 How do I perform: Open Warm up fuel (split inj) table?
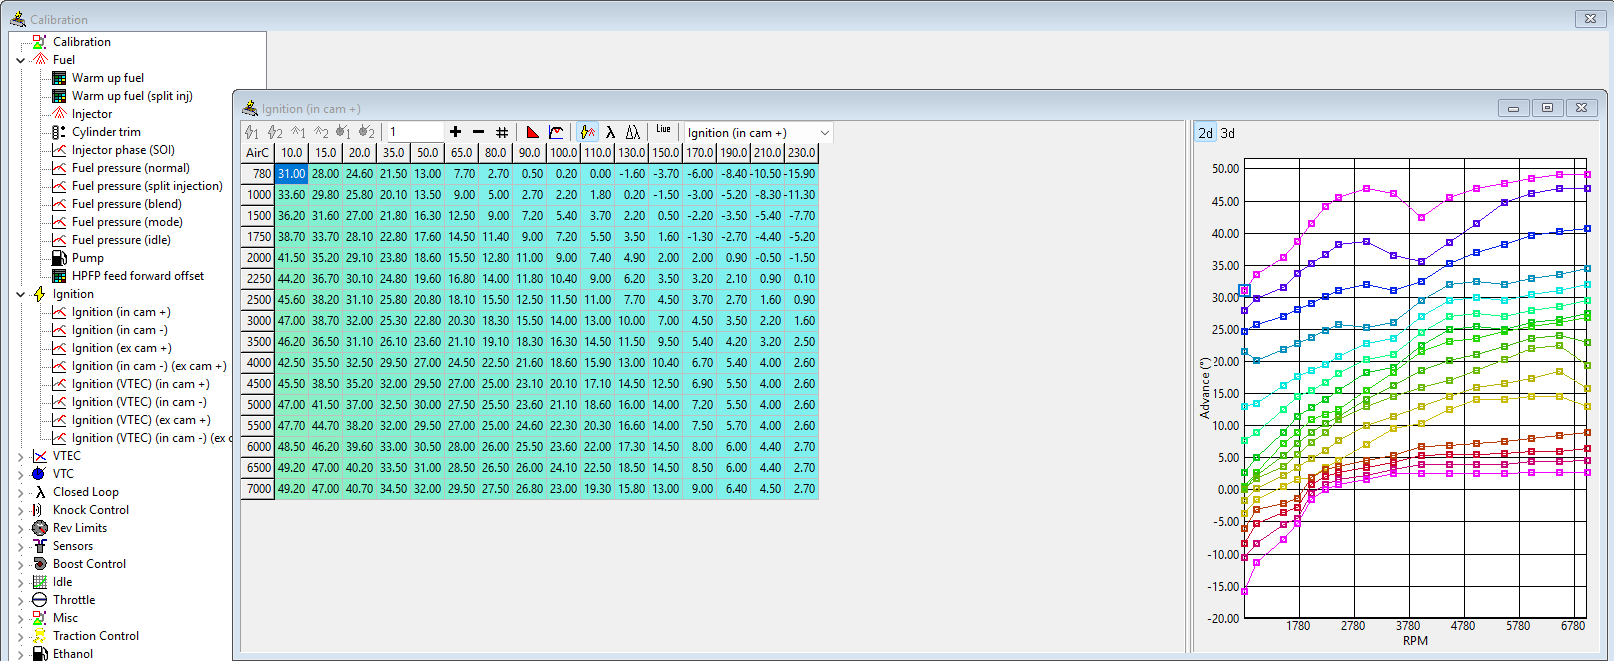[132, 96]
